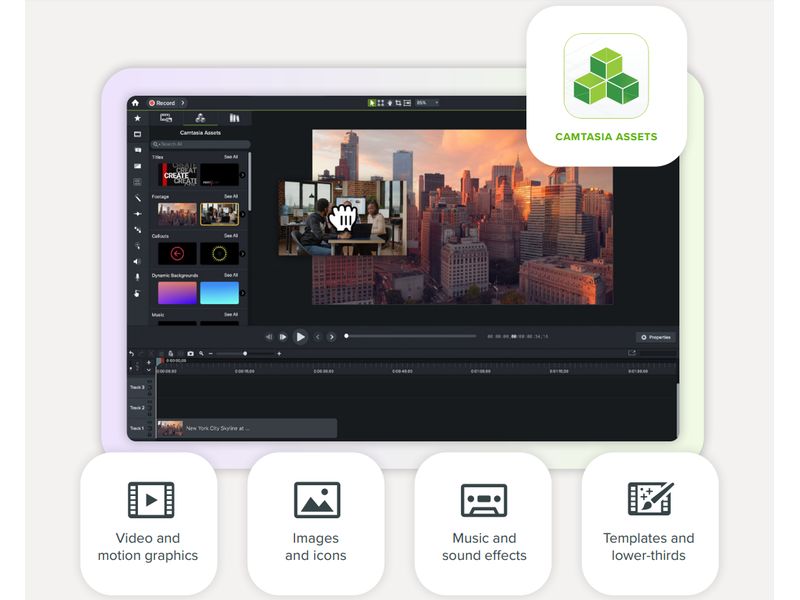The width and height of the screenshot is (800, 600).
Task: See all Dynamic Backgrounds assets
Action: (231, 275)
